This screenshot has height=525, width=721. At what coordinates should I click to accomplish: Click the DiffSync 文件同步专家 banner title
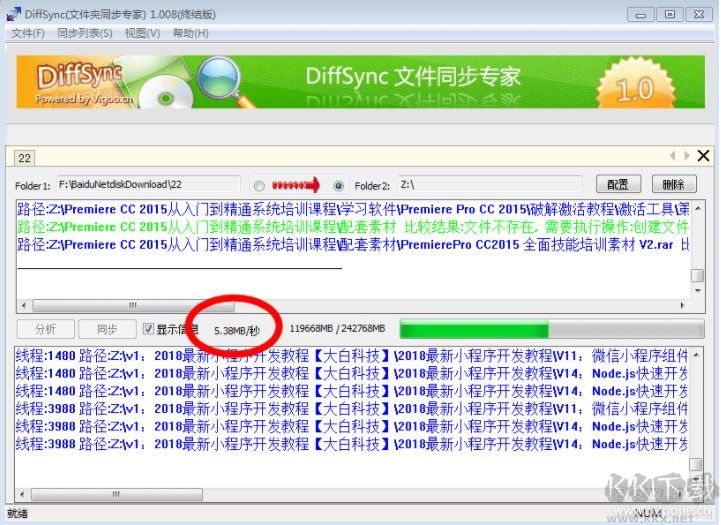pyautogui.click(x=412, y=77)
